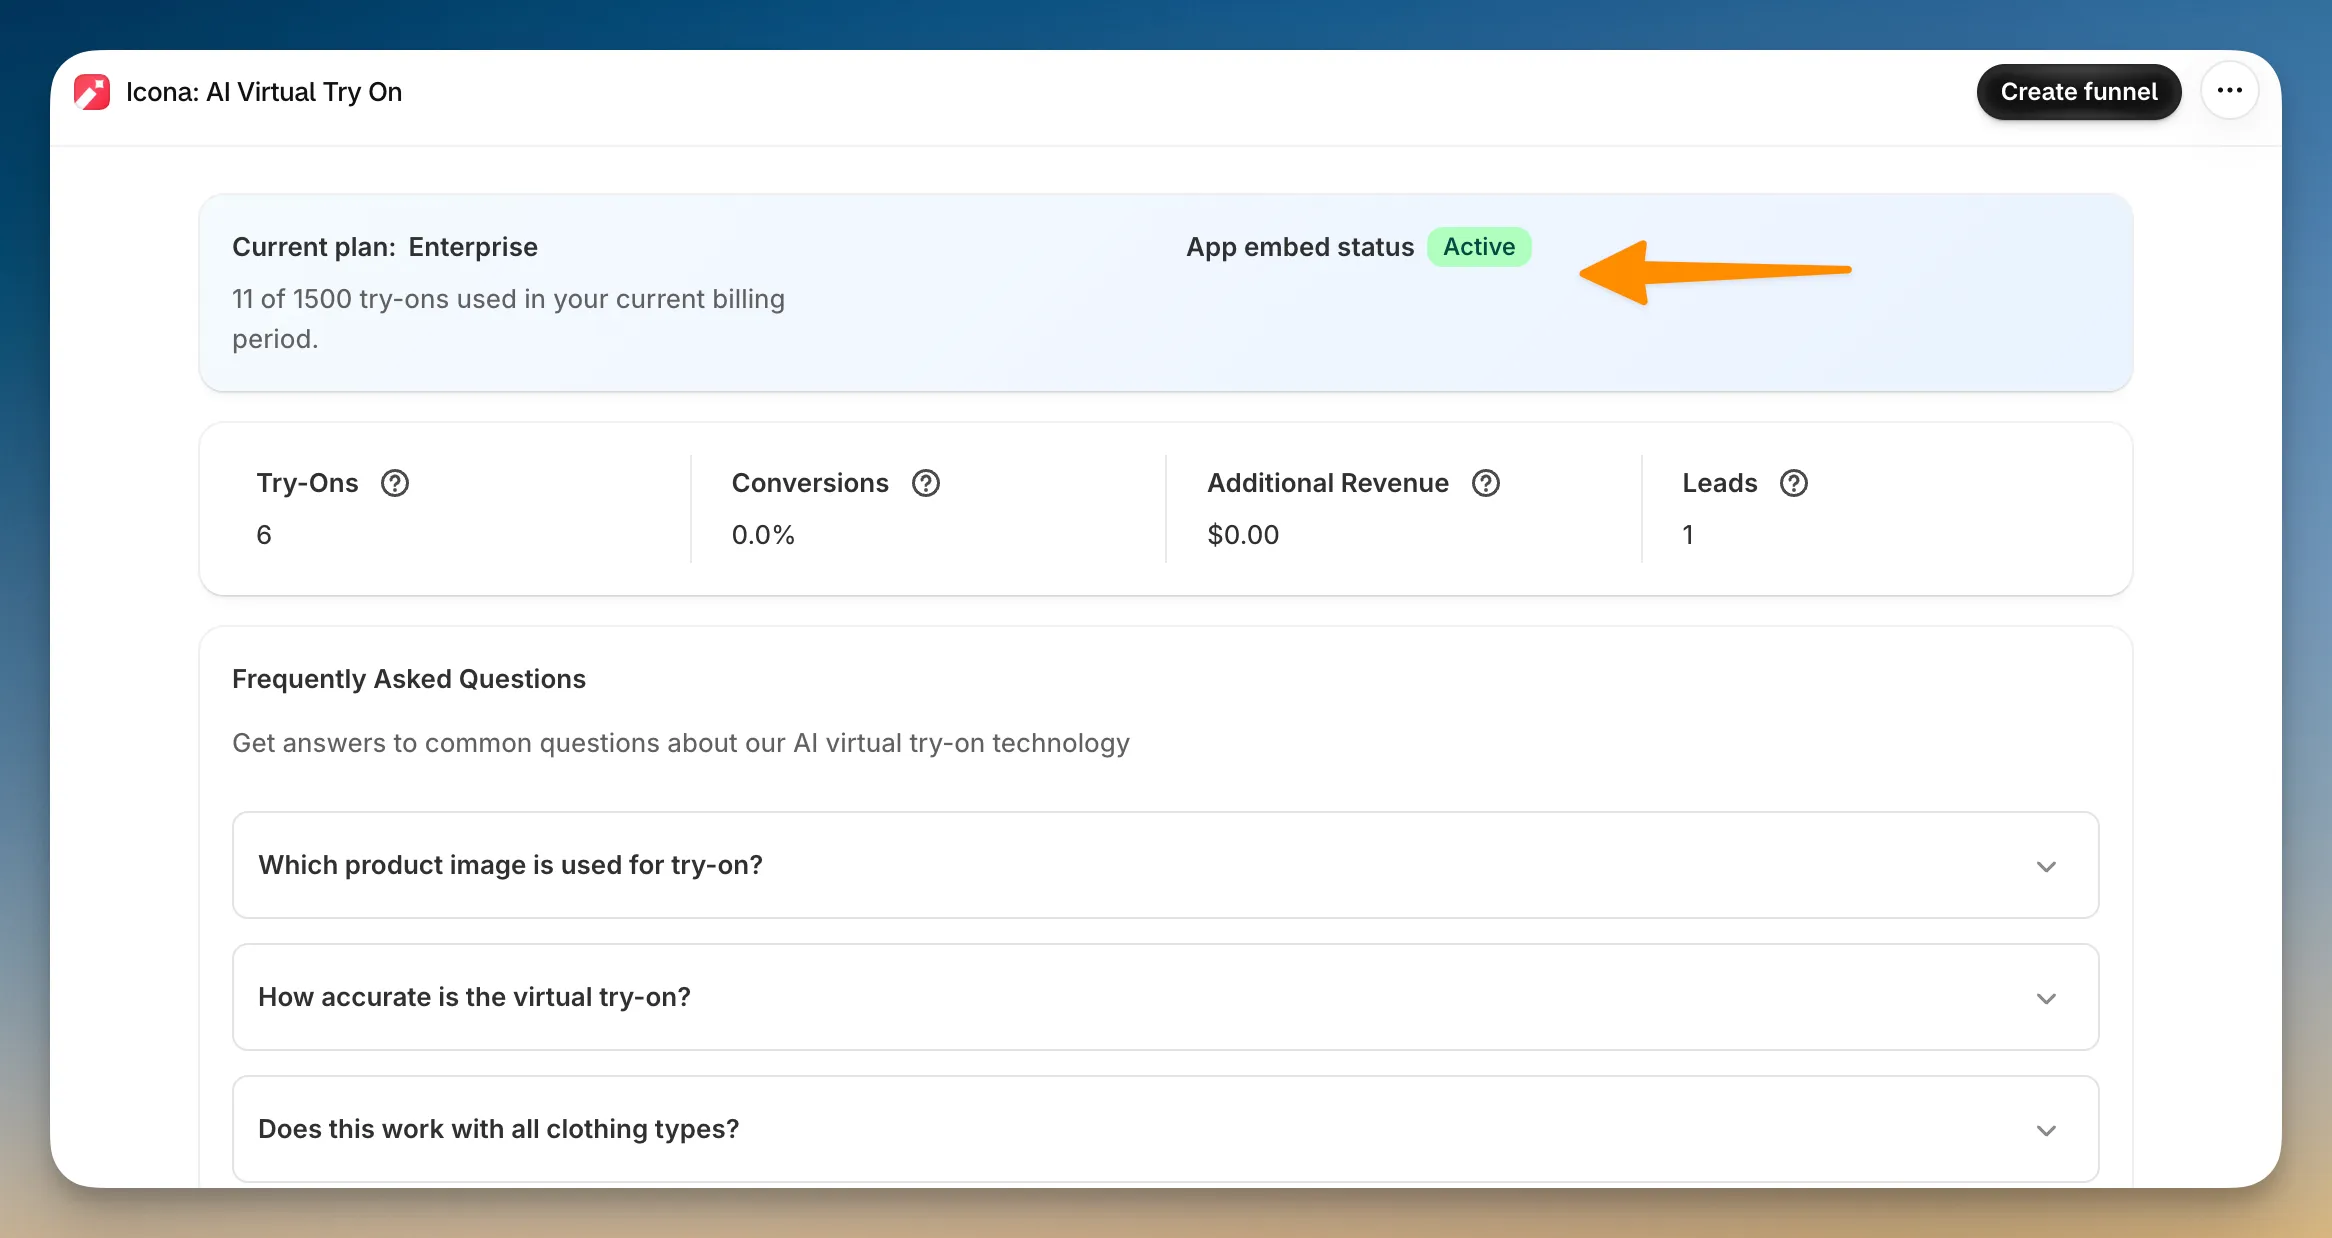This screenshot has height=1238, width=2332.
Task: Click the 'Icona: AI Virtual Try On' title
Action: click(264, 92)
